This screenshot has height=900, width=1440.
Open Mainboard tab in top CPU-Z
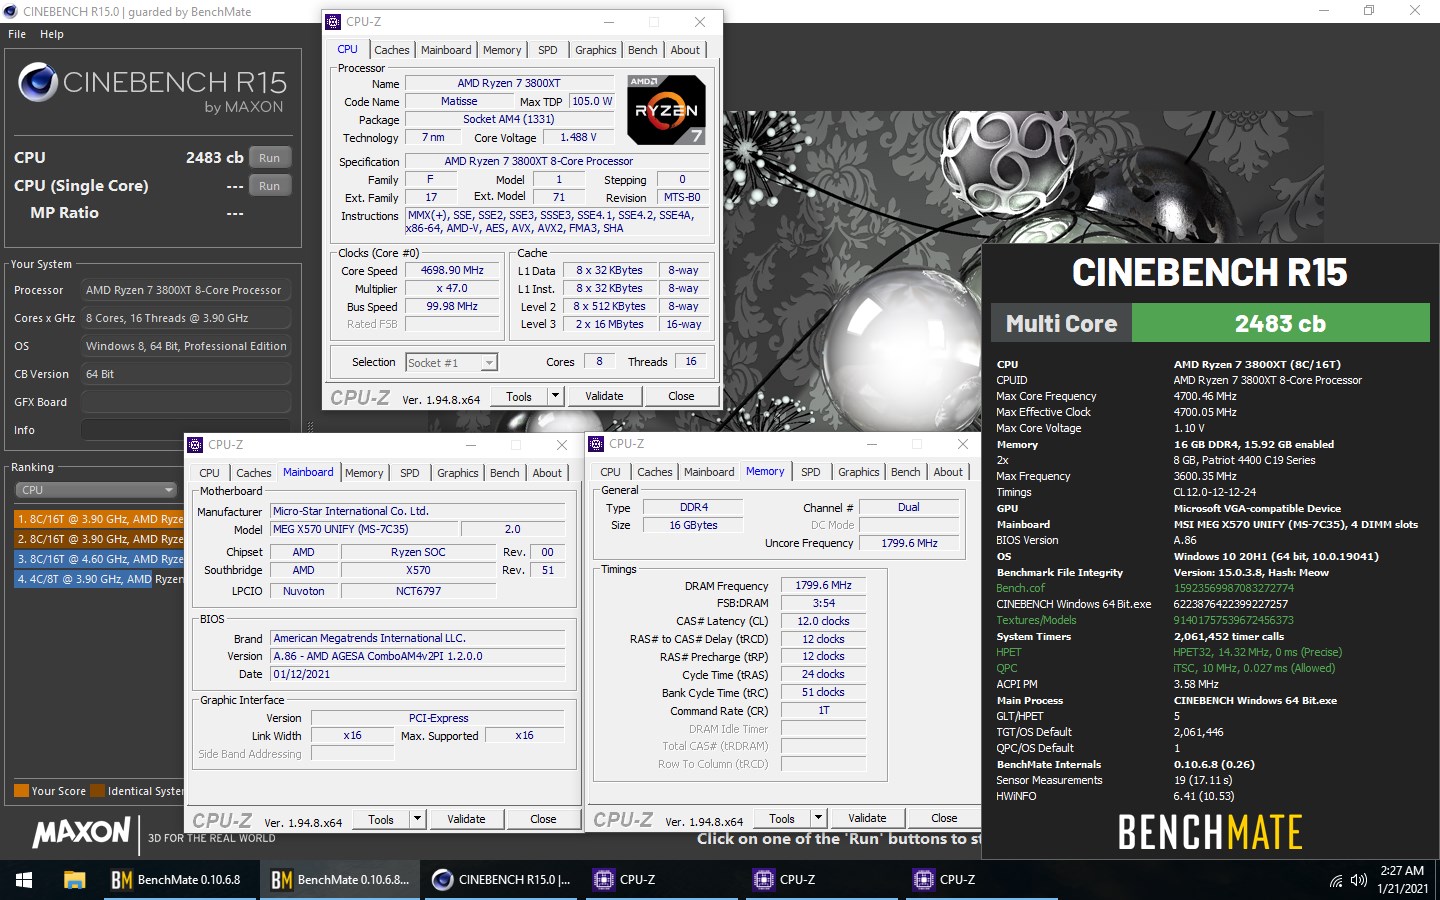446,50
